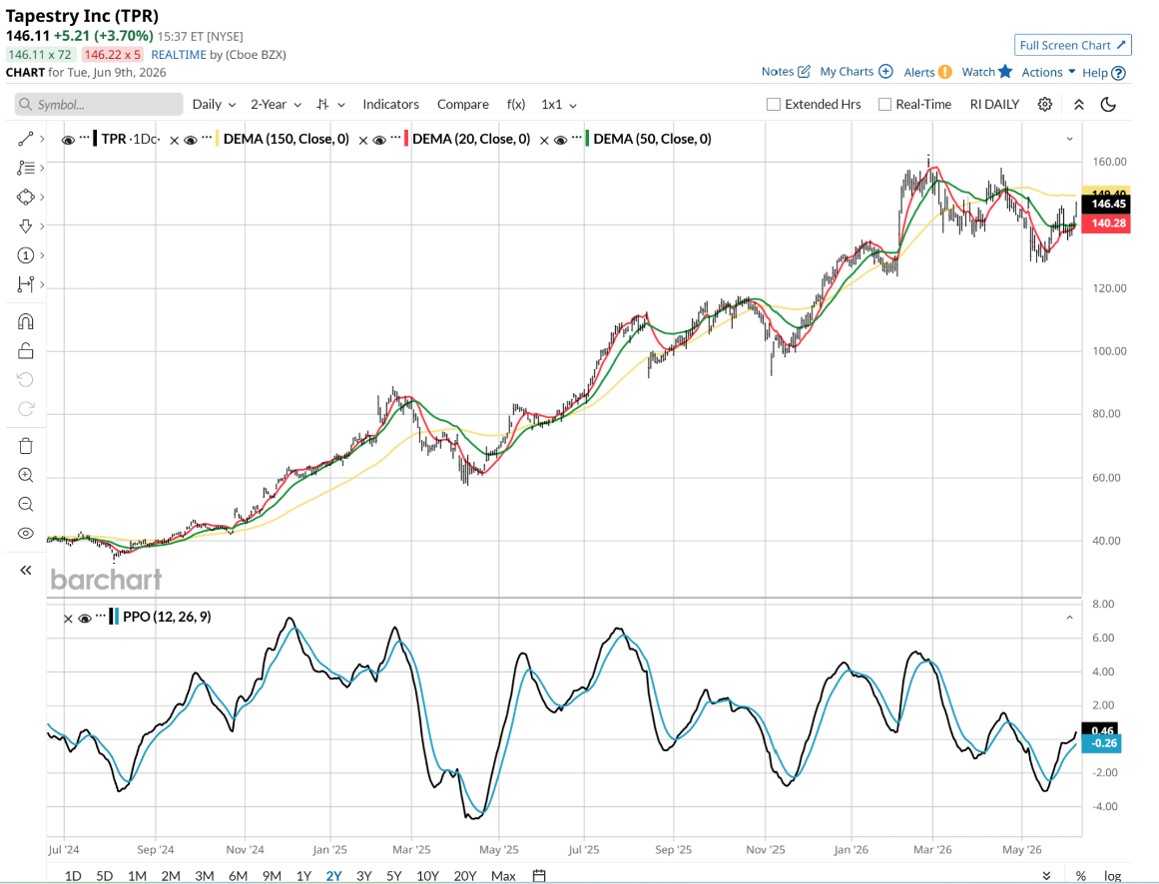Open the Daily frequency dropdown
This screenshot has height=884, width=1159.
point(214,104)
